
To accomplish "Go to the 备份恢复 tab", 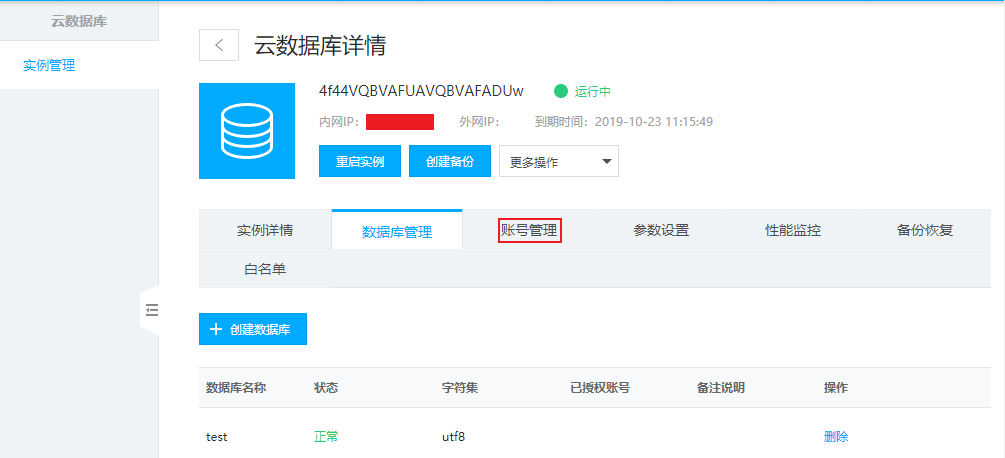I will 925,230.
